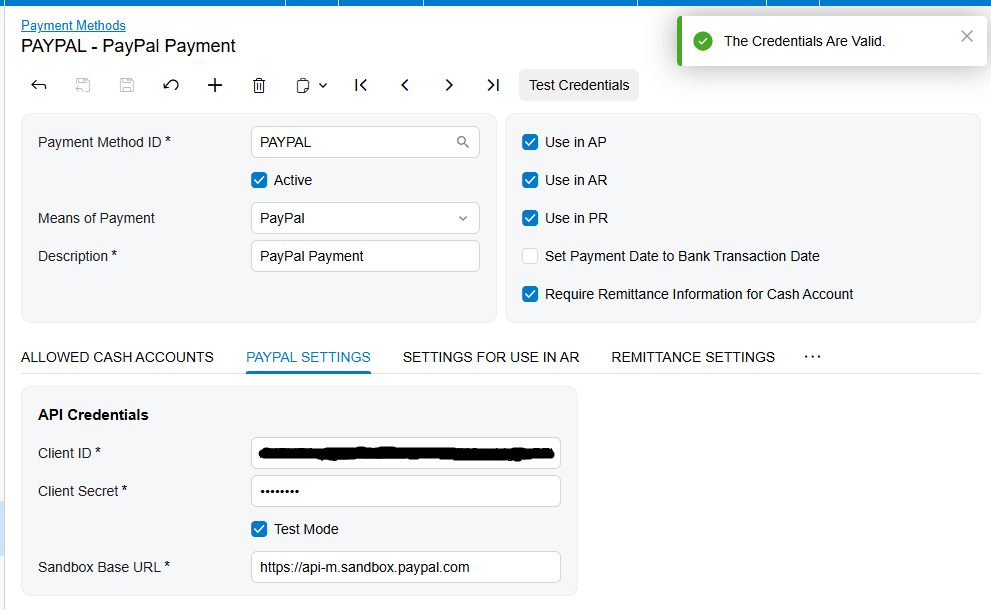
Task: Show more tabs with ellipsis button
Action: 812,357
